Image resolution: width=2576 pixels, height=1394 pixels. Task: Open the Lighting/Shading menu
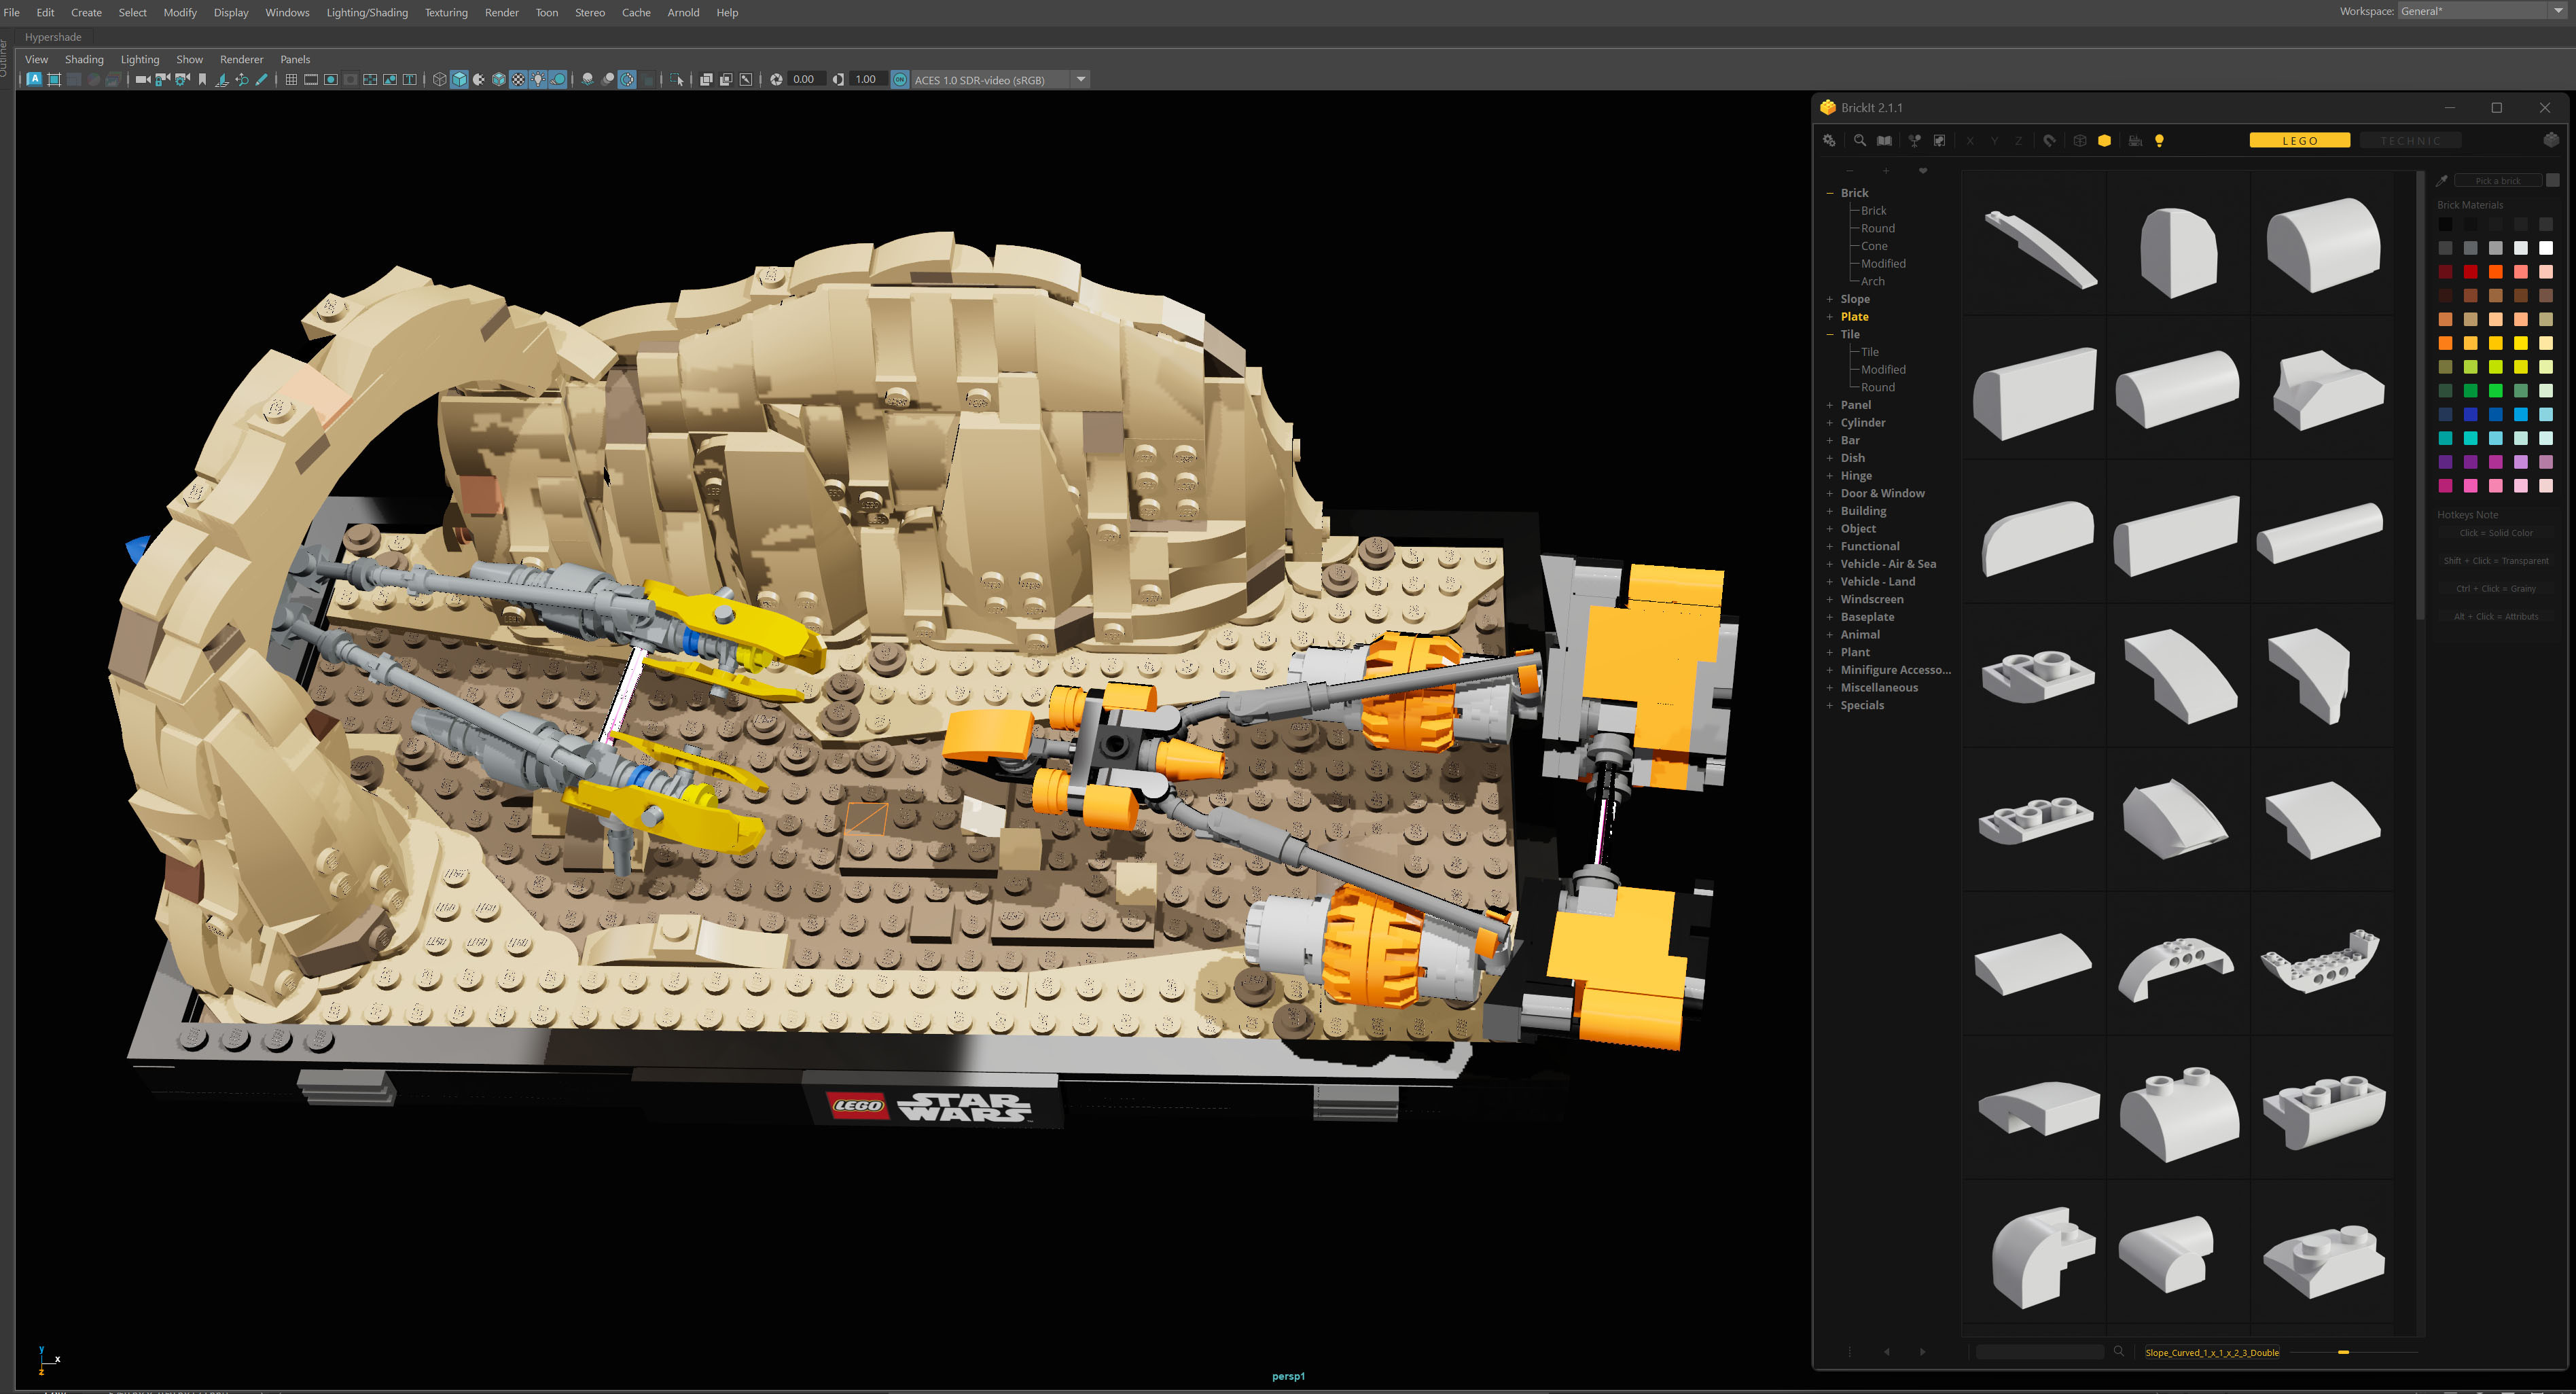pyautogui.click(x=367, y=12)
